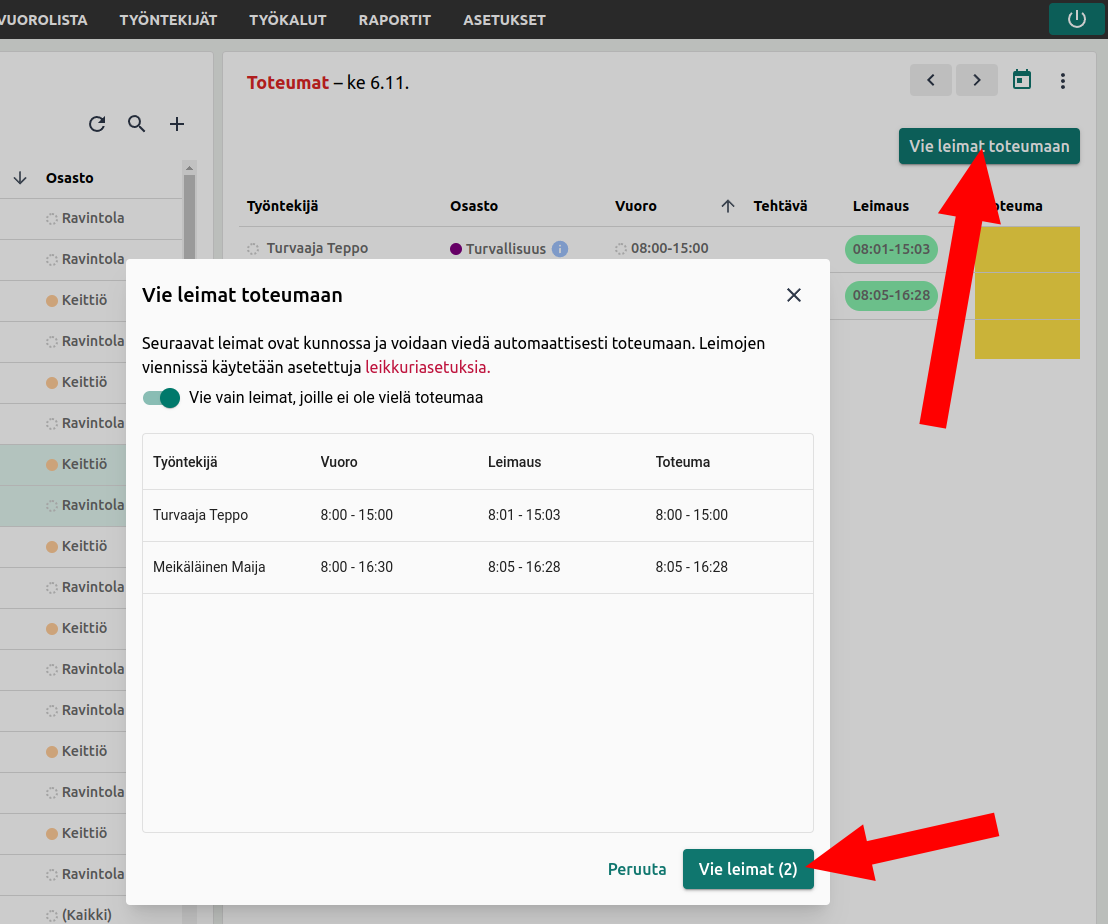Toggle 'Vie vain leimat' switch off

(x=161, y=398)
